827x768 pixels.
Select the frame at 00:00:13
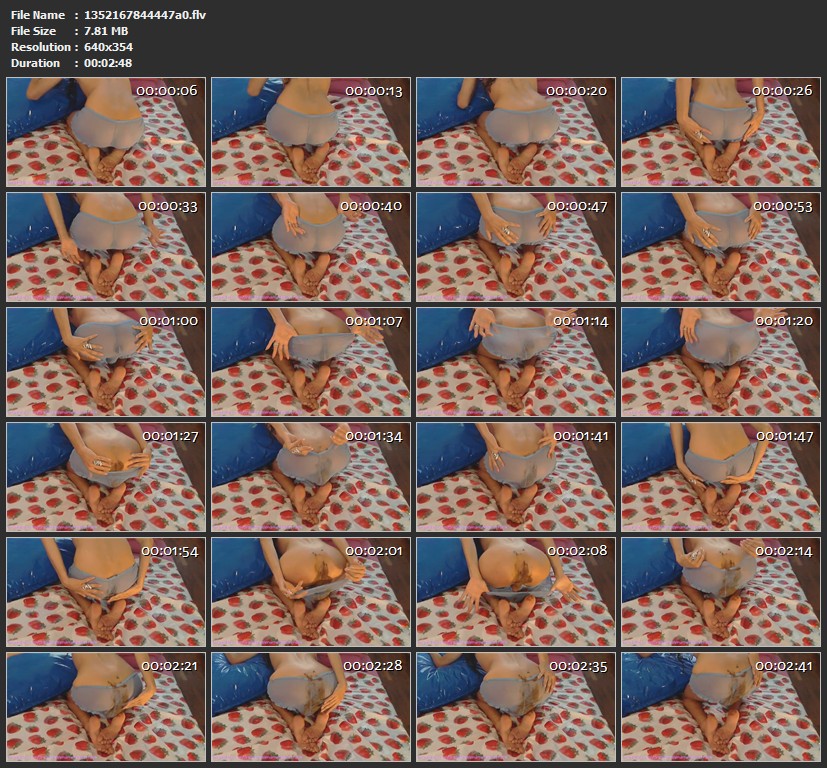(310, 131)
